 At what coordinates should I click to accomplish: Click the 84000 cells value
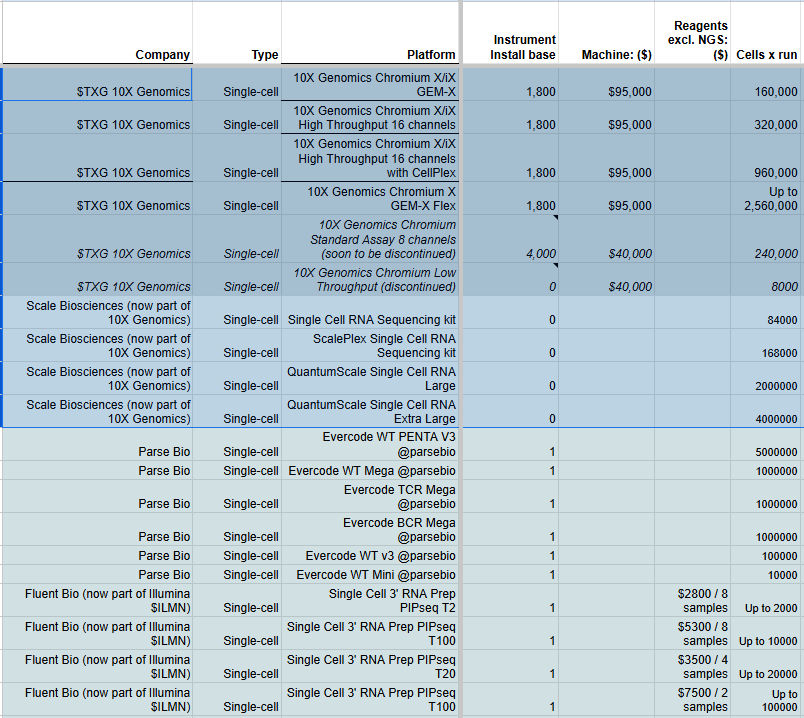pos(766,312)
